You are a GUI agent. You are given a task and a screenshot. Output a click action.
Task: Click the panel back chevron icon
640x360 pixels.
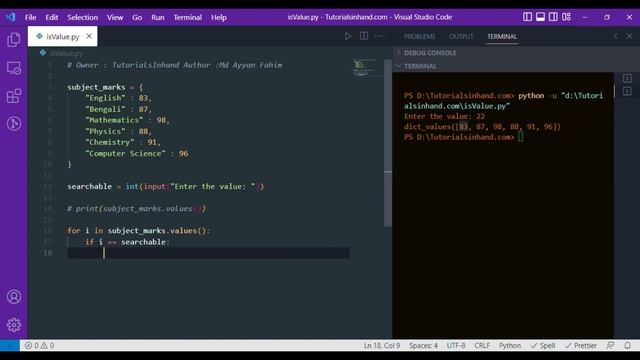tap(616, 36)
